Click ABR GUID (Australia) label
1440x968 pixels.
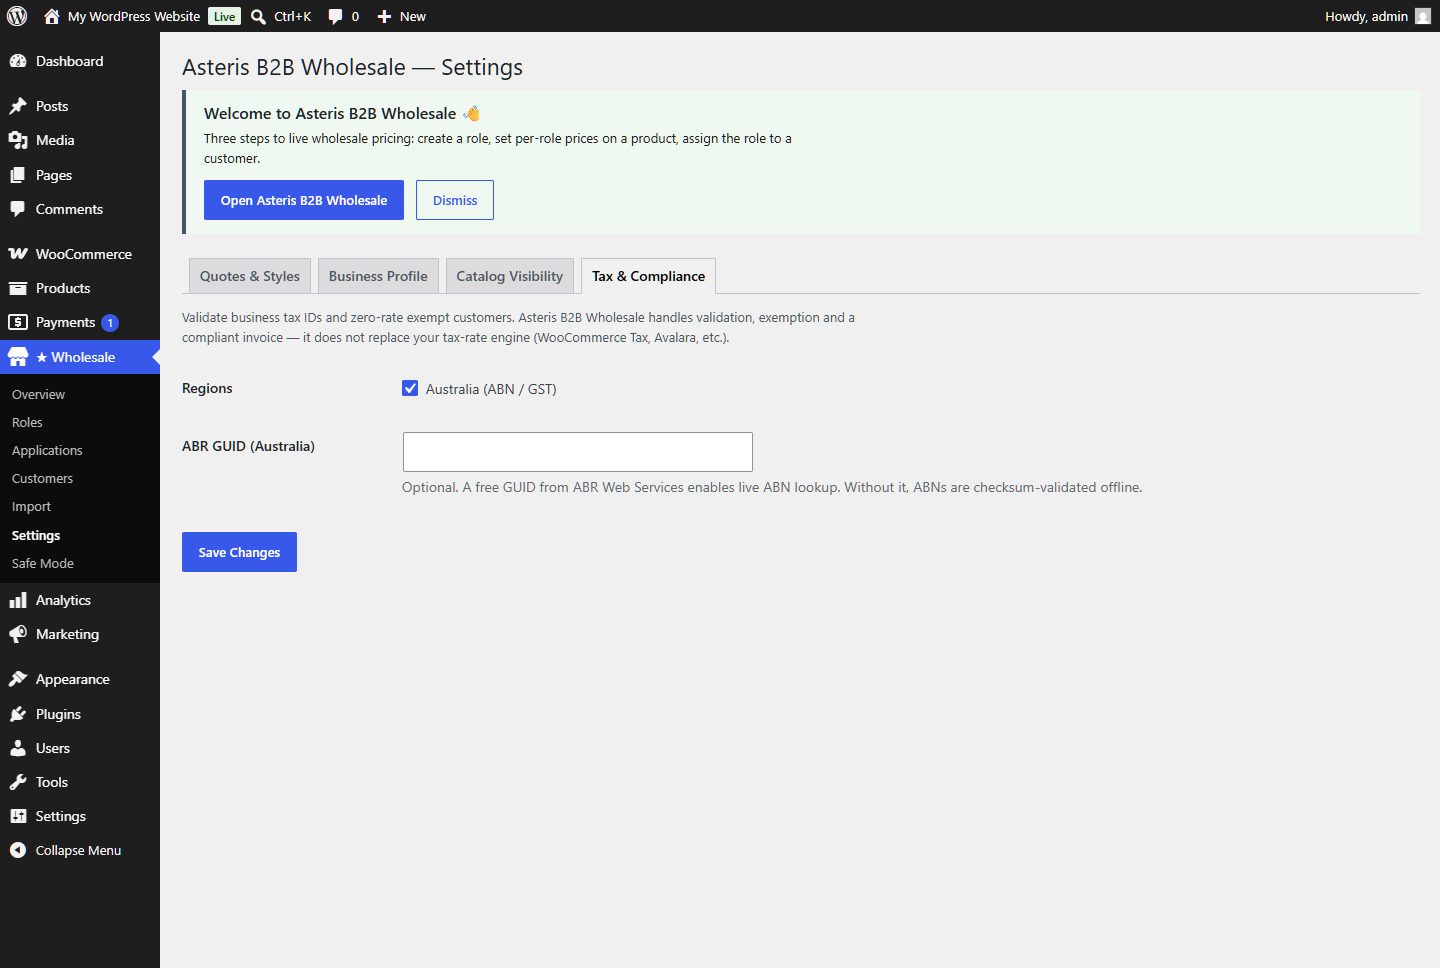(248, 446)
